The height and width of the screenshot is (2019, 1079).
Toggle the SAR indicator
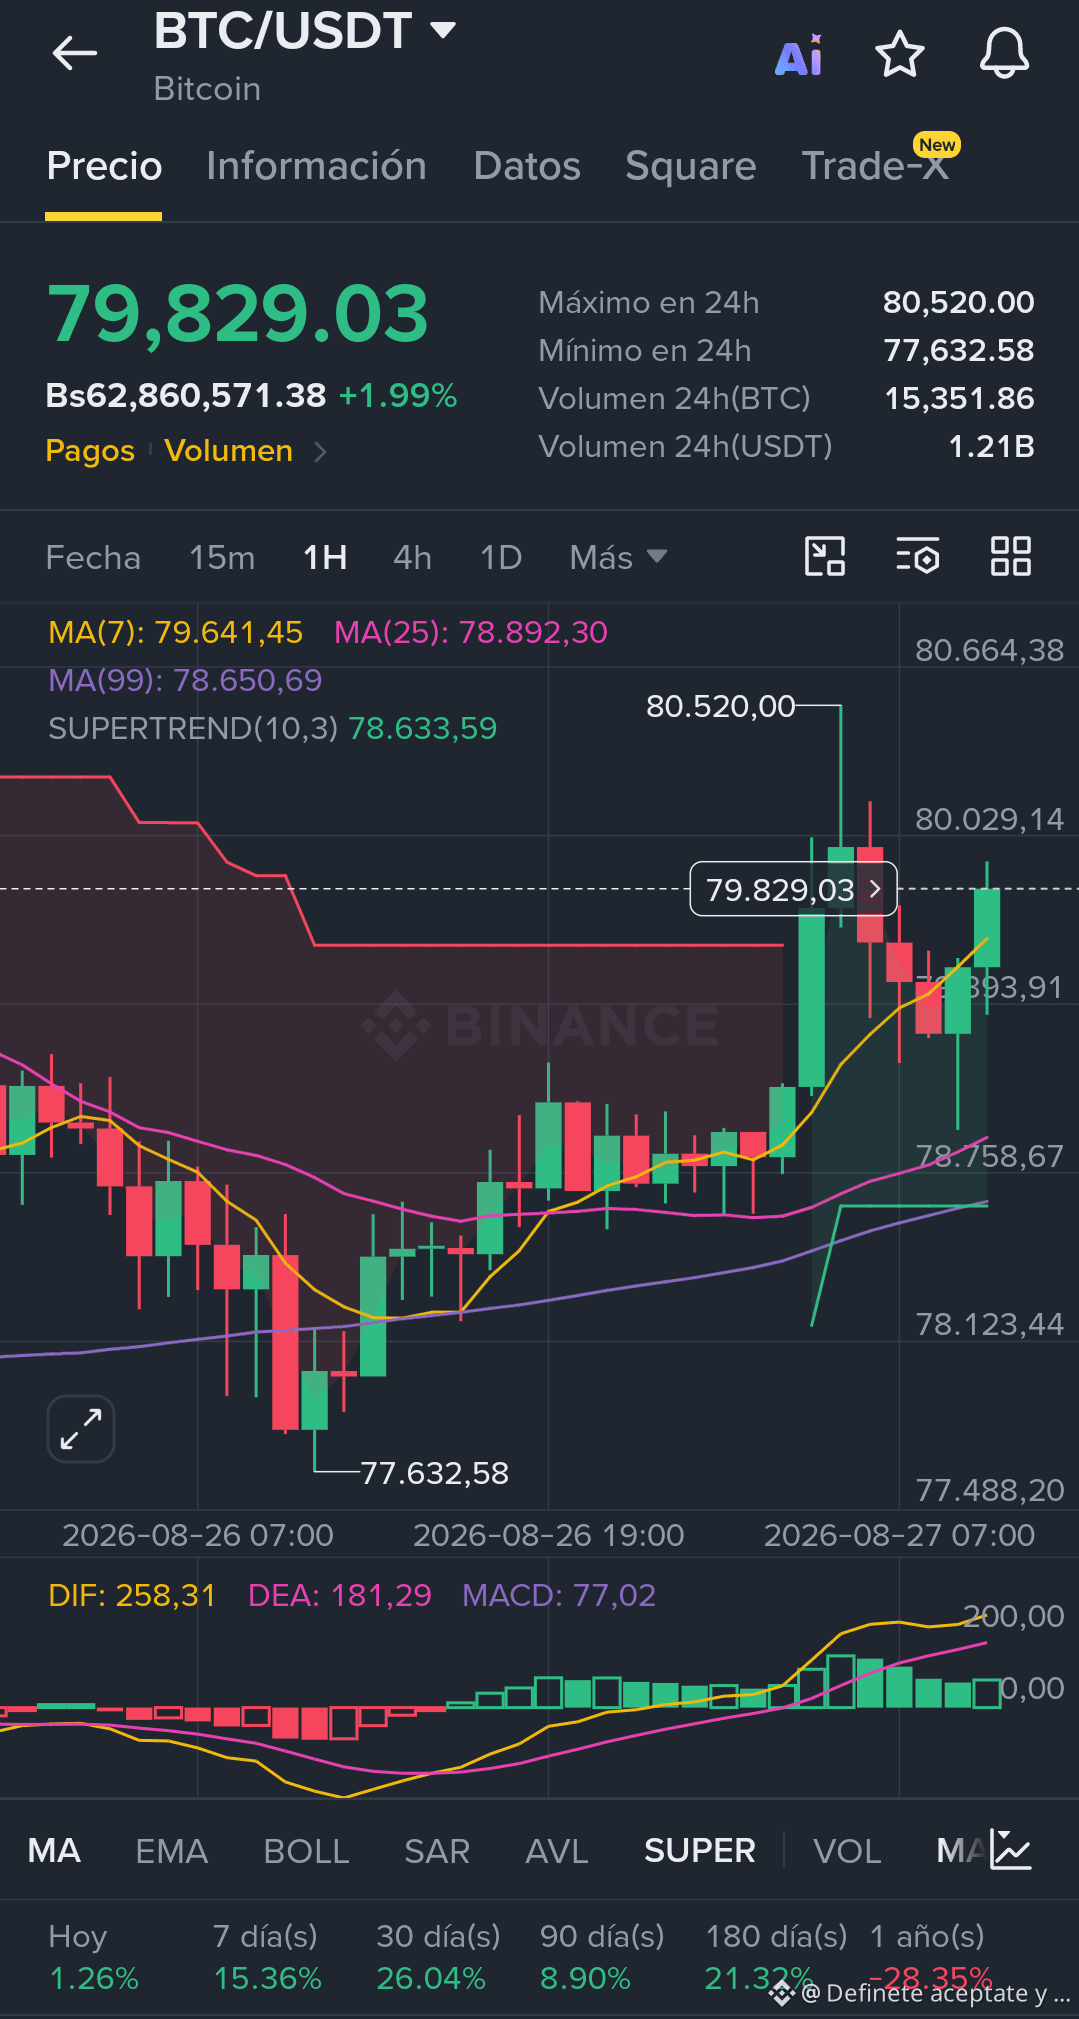point(437,1851)
